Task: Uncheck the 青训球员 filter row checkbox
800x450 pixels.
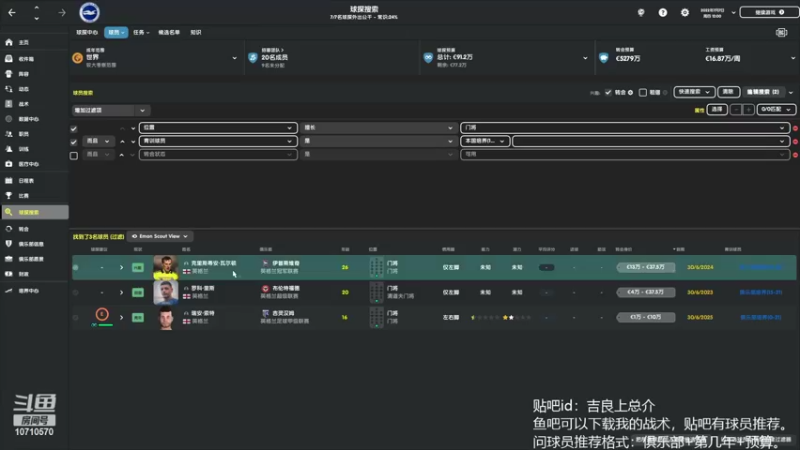Action: (74, 142)
